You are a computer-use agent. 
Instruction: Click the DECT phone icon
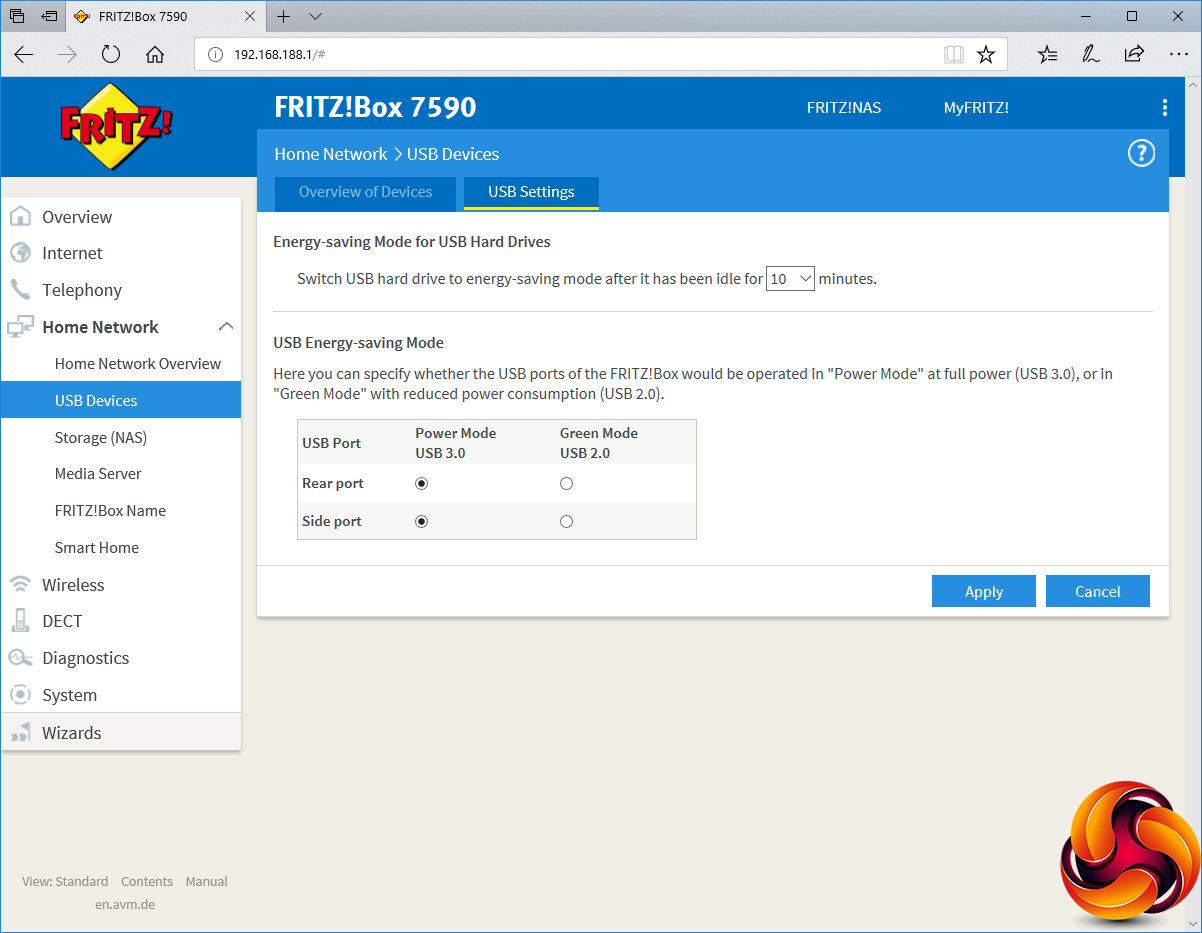(x=20, y=621)
